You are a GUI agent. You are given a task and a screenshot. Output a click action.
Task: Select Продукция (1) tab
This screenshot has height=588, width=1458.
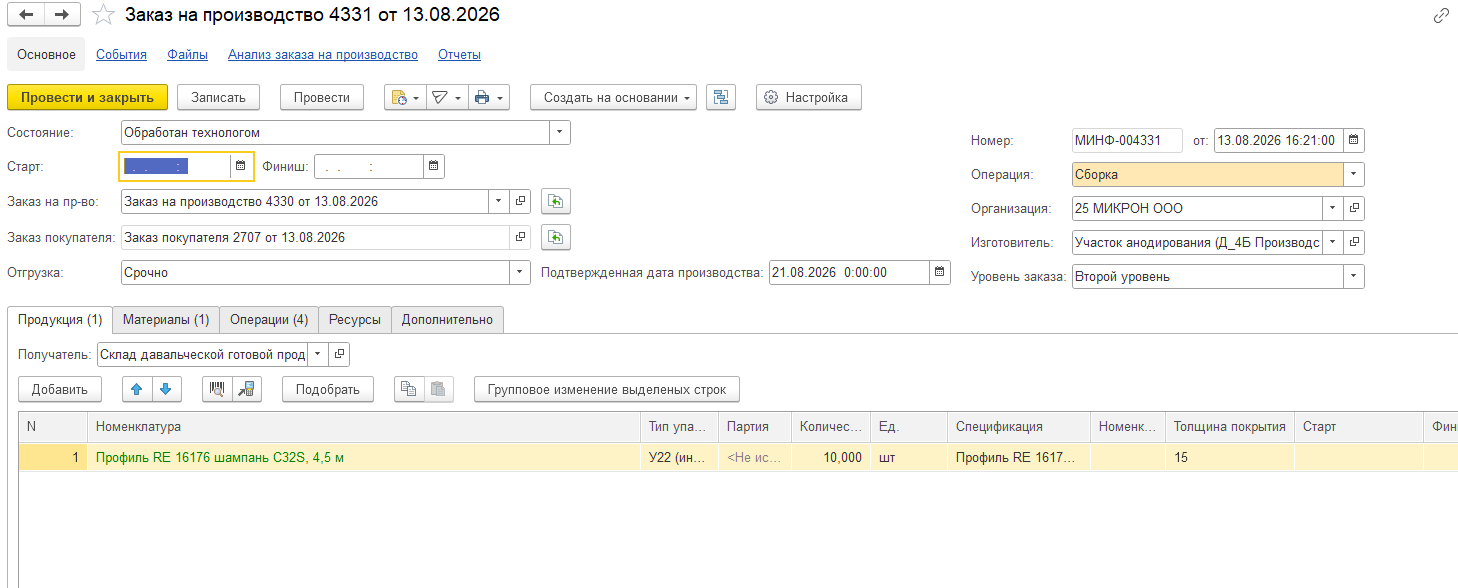(60, 319)
